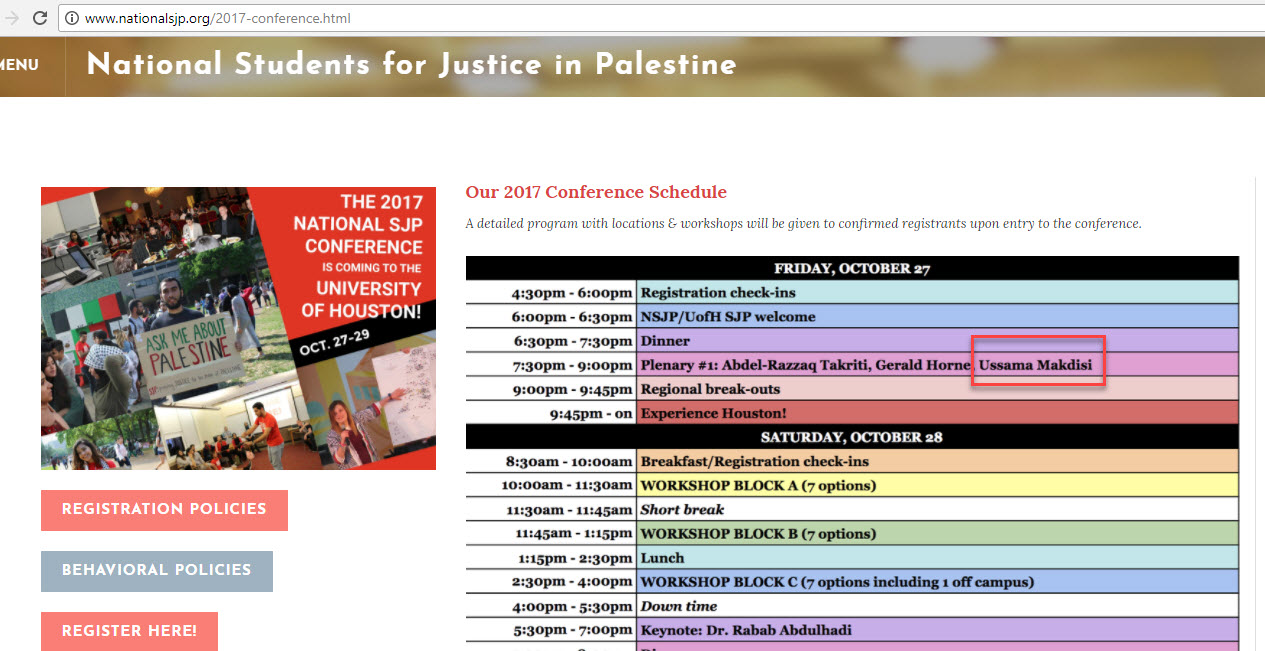Click the Workshop Block A row
The image size is (1265, 651).
click(x=758, y=486)
